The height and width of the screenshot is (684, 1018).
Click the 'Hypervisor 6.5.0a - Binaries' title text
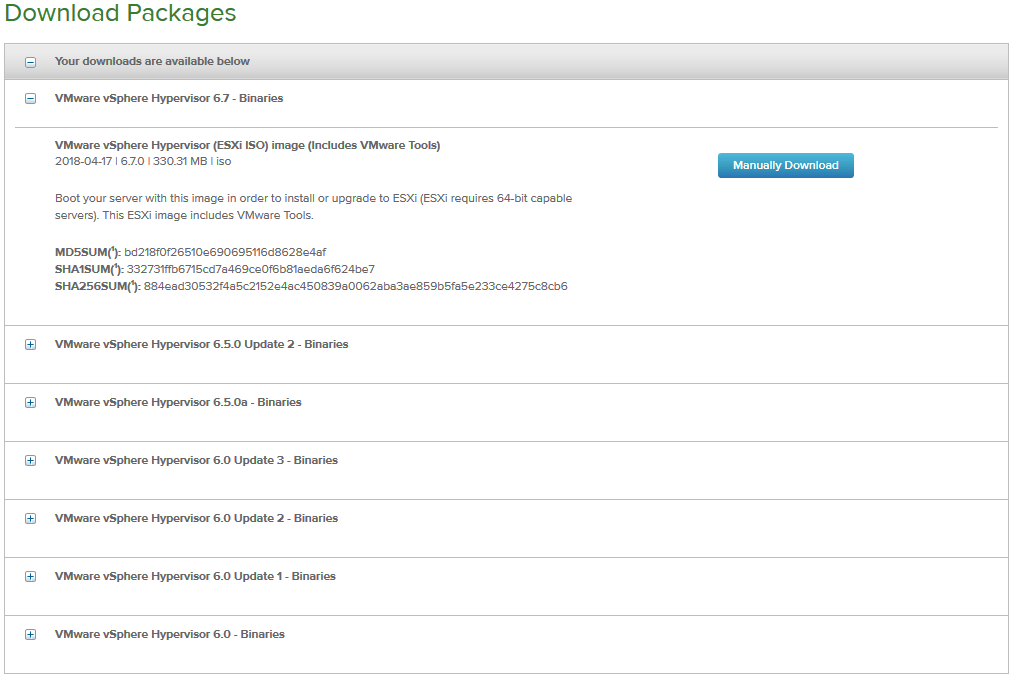click(x=178, y=402)
